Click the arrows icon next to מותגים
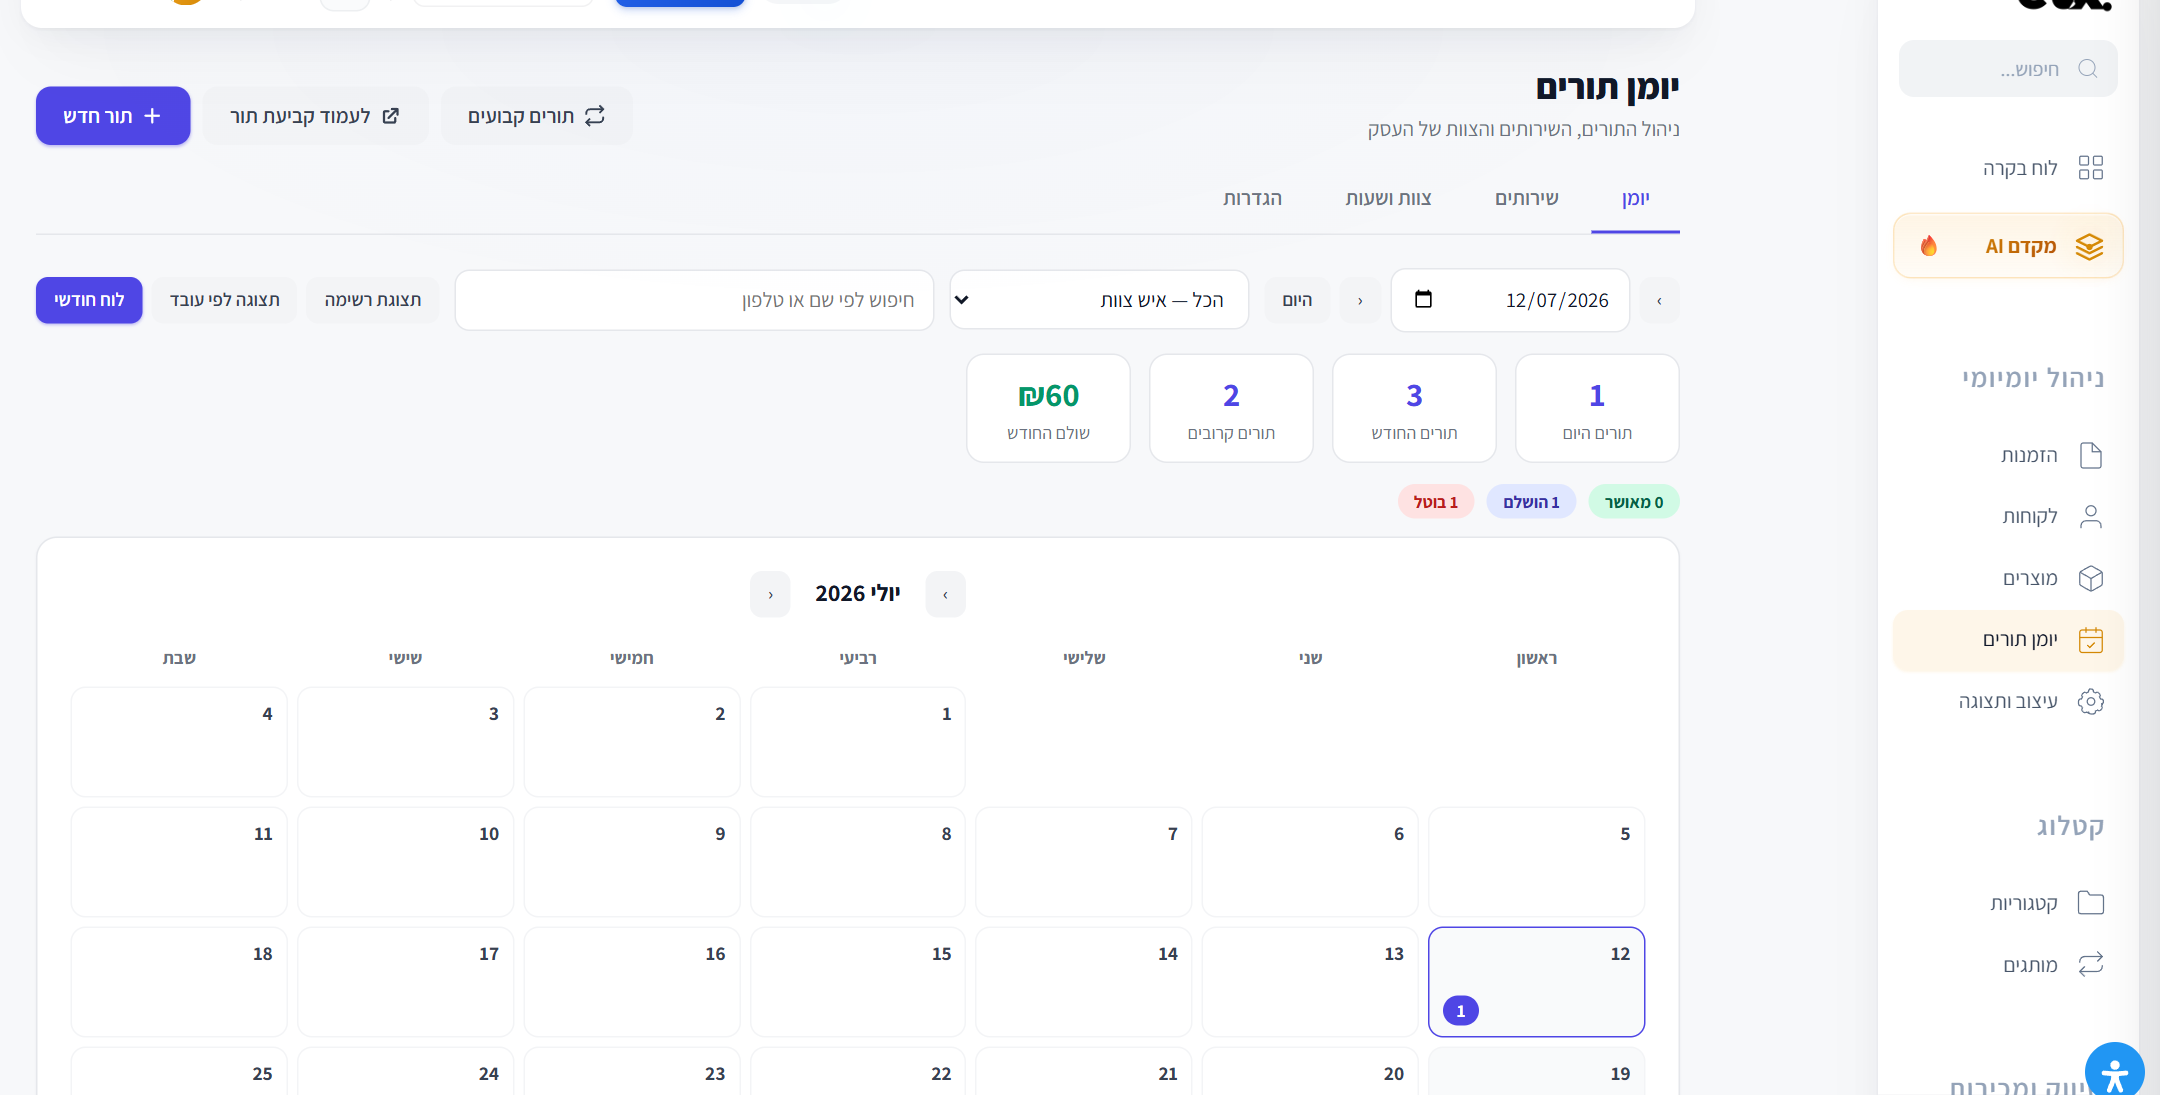This screenshot has width=2160, height=1095. [x=2090, y=964]
